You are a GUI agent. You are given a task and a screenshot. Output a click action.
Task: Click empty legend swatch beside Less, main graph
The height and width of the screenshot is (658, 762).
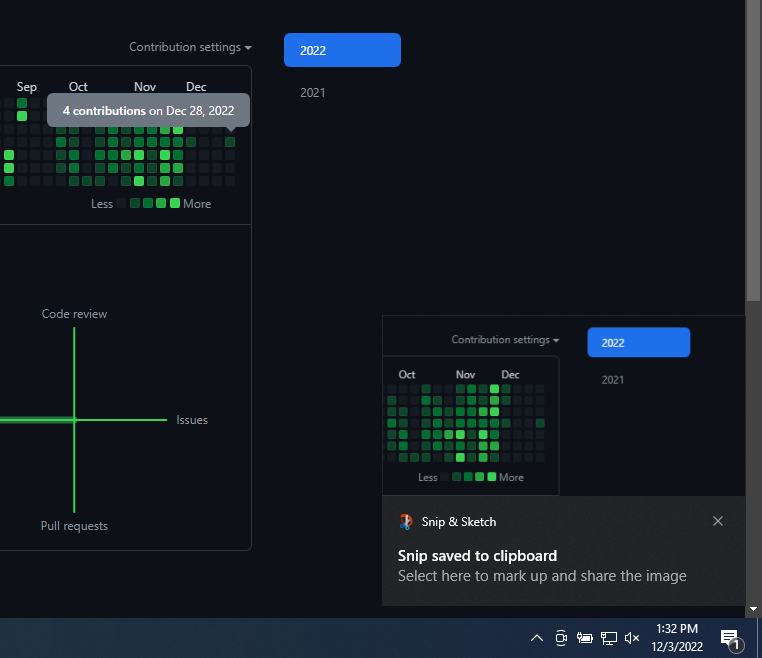(x=122, y=203)
